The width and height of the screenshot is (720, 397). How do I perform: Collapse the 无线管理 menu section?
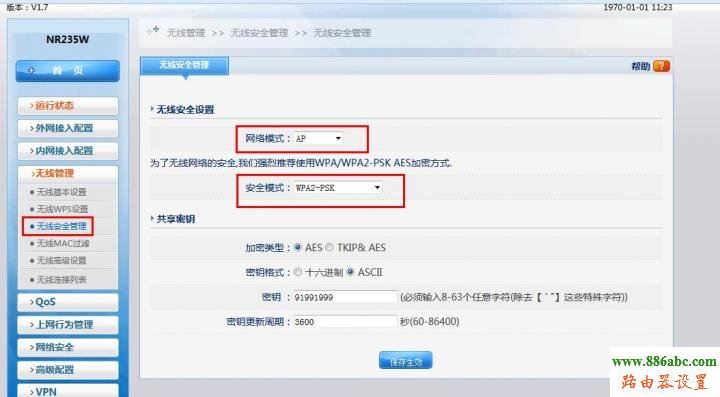pyautogui.click(x=68, y=173)
